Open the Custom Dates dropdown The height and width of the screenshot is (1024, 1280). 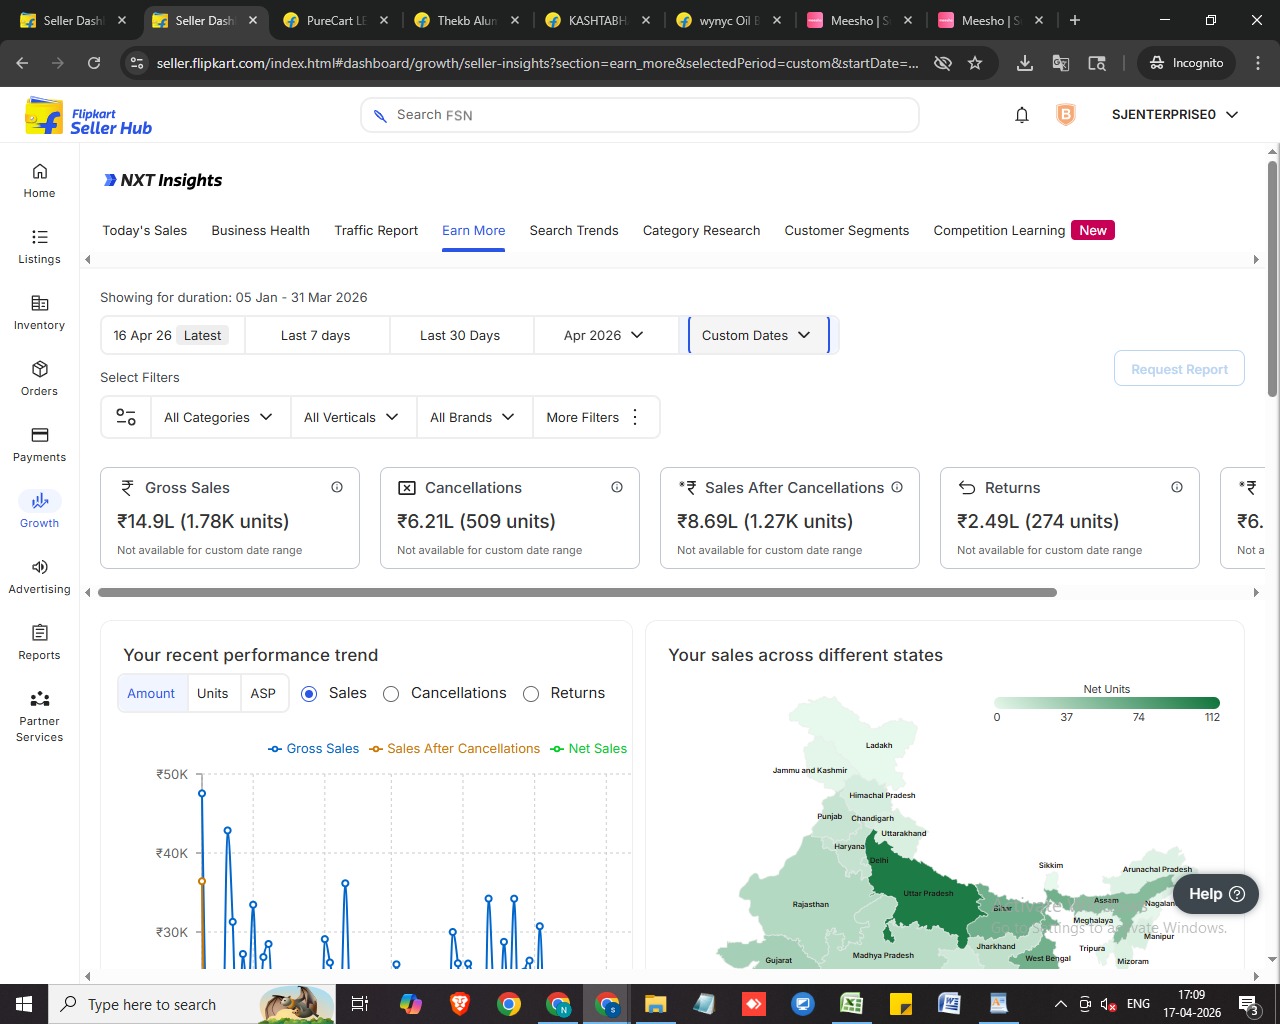coord(758,335)
